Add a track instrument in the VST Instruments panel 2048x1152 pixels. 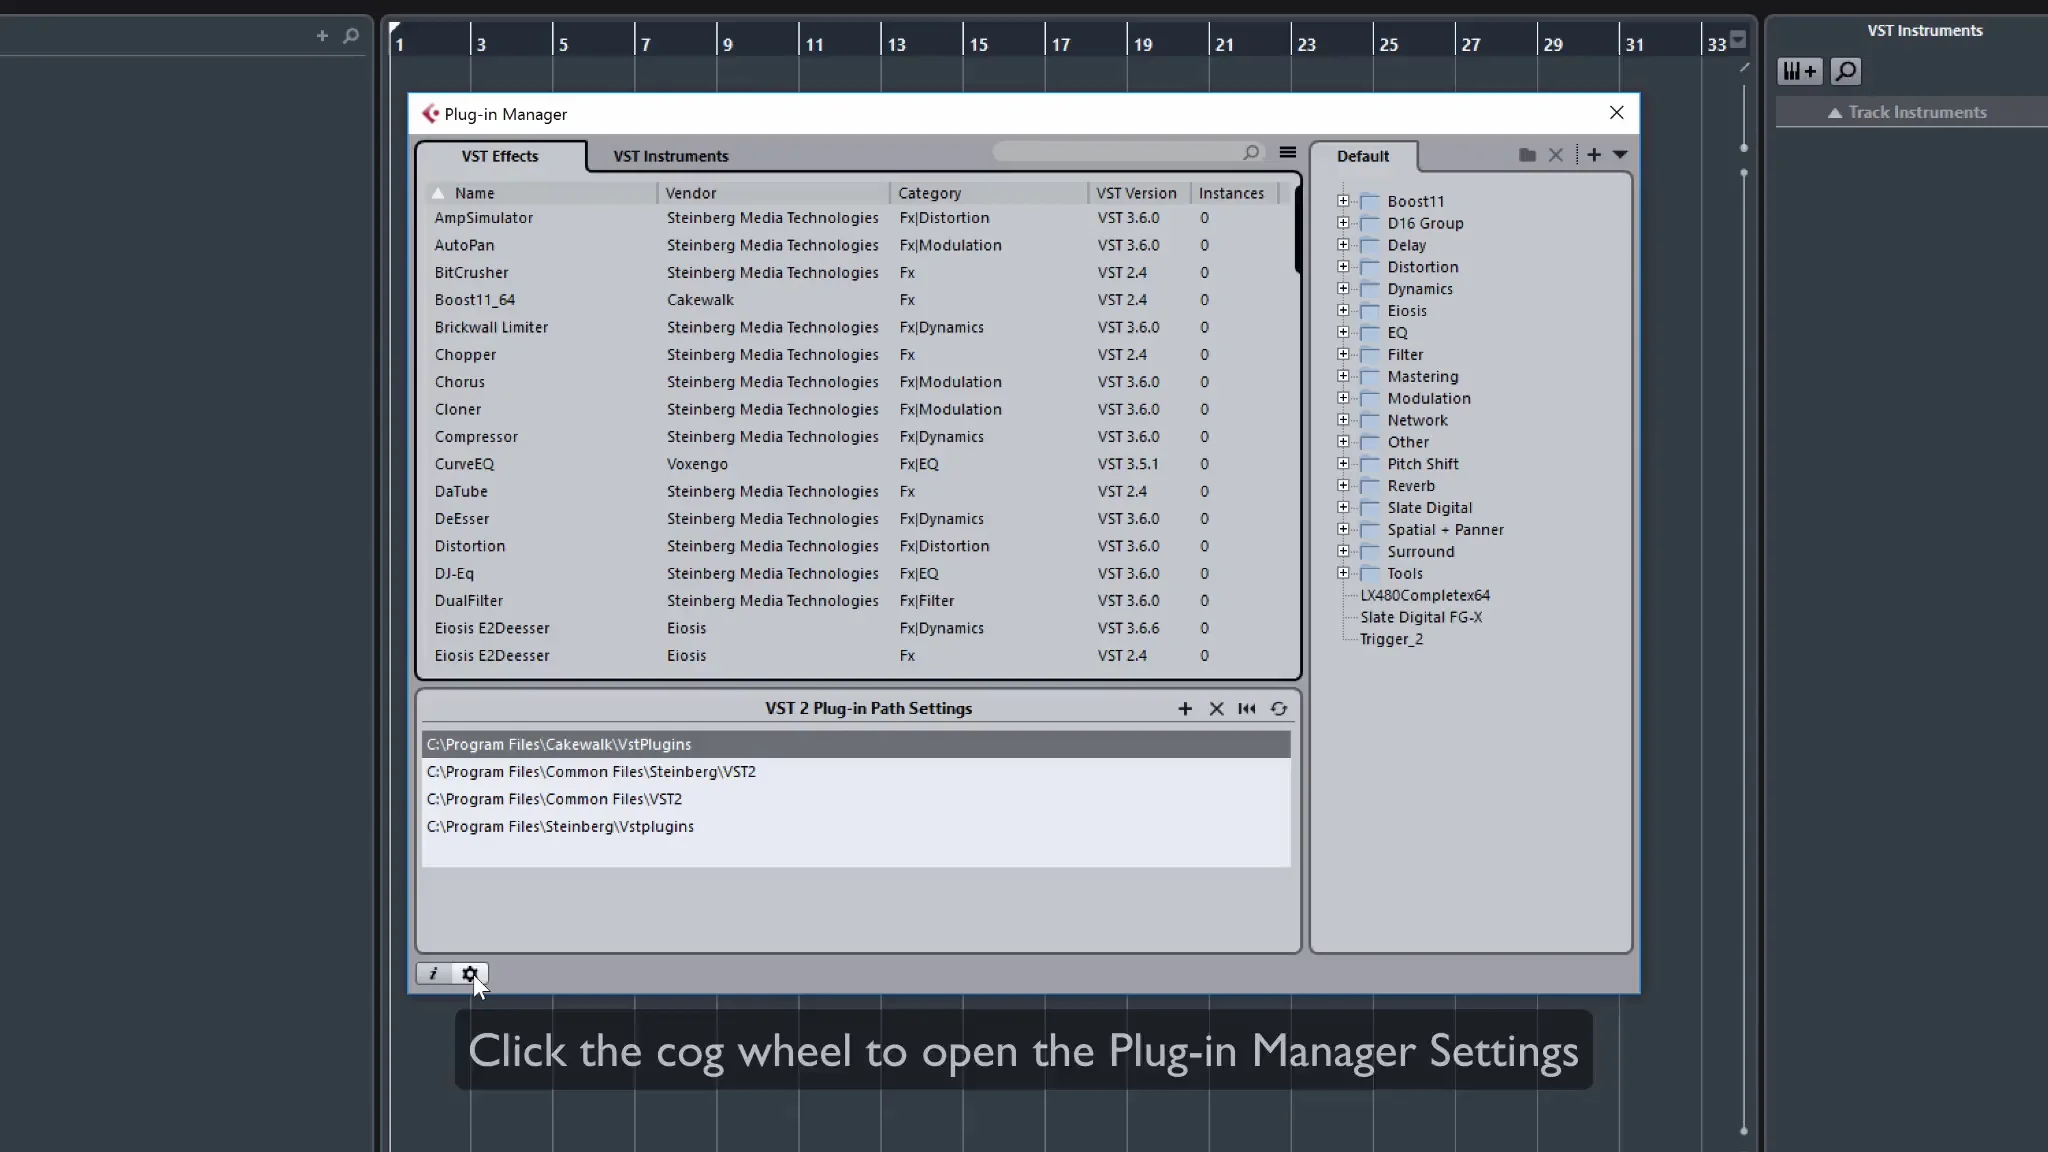(x=1799, y=71)
